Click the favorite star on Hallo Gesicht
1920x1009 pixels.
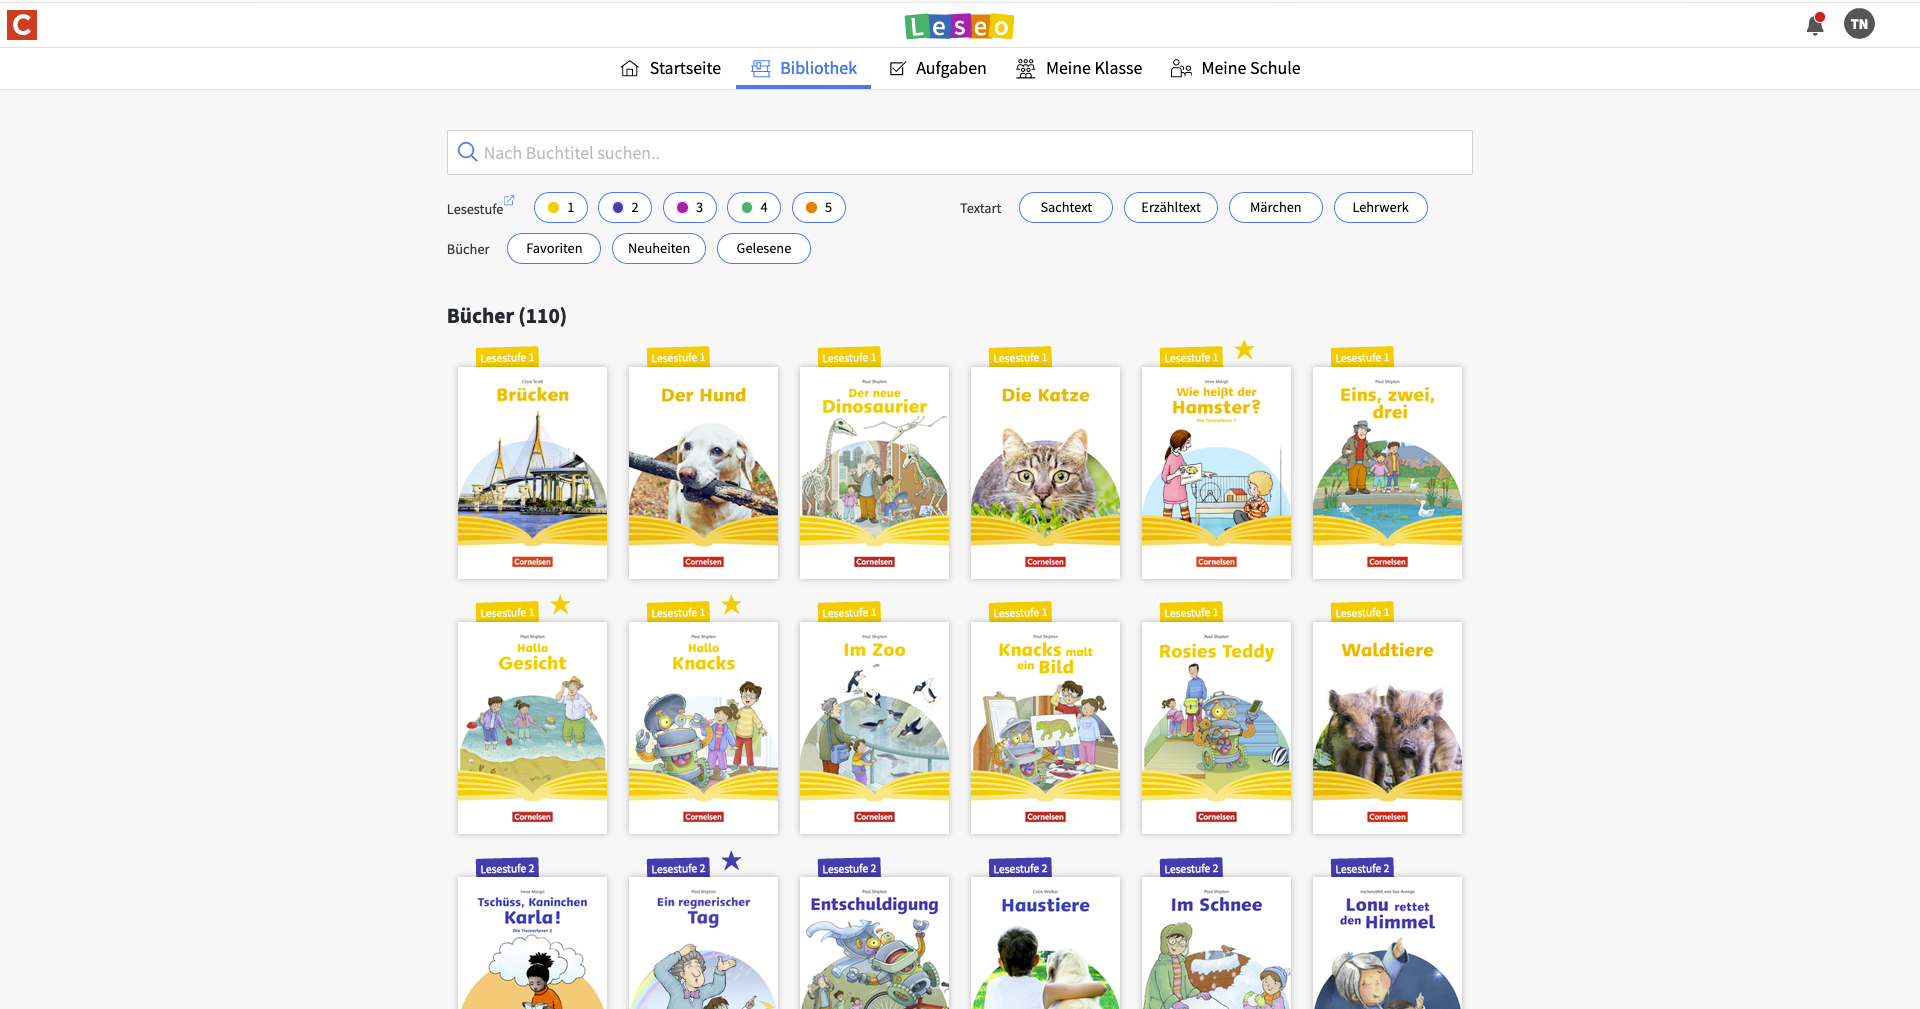pos(560,604)
